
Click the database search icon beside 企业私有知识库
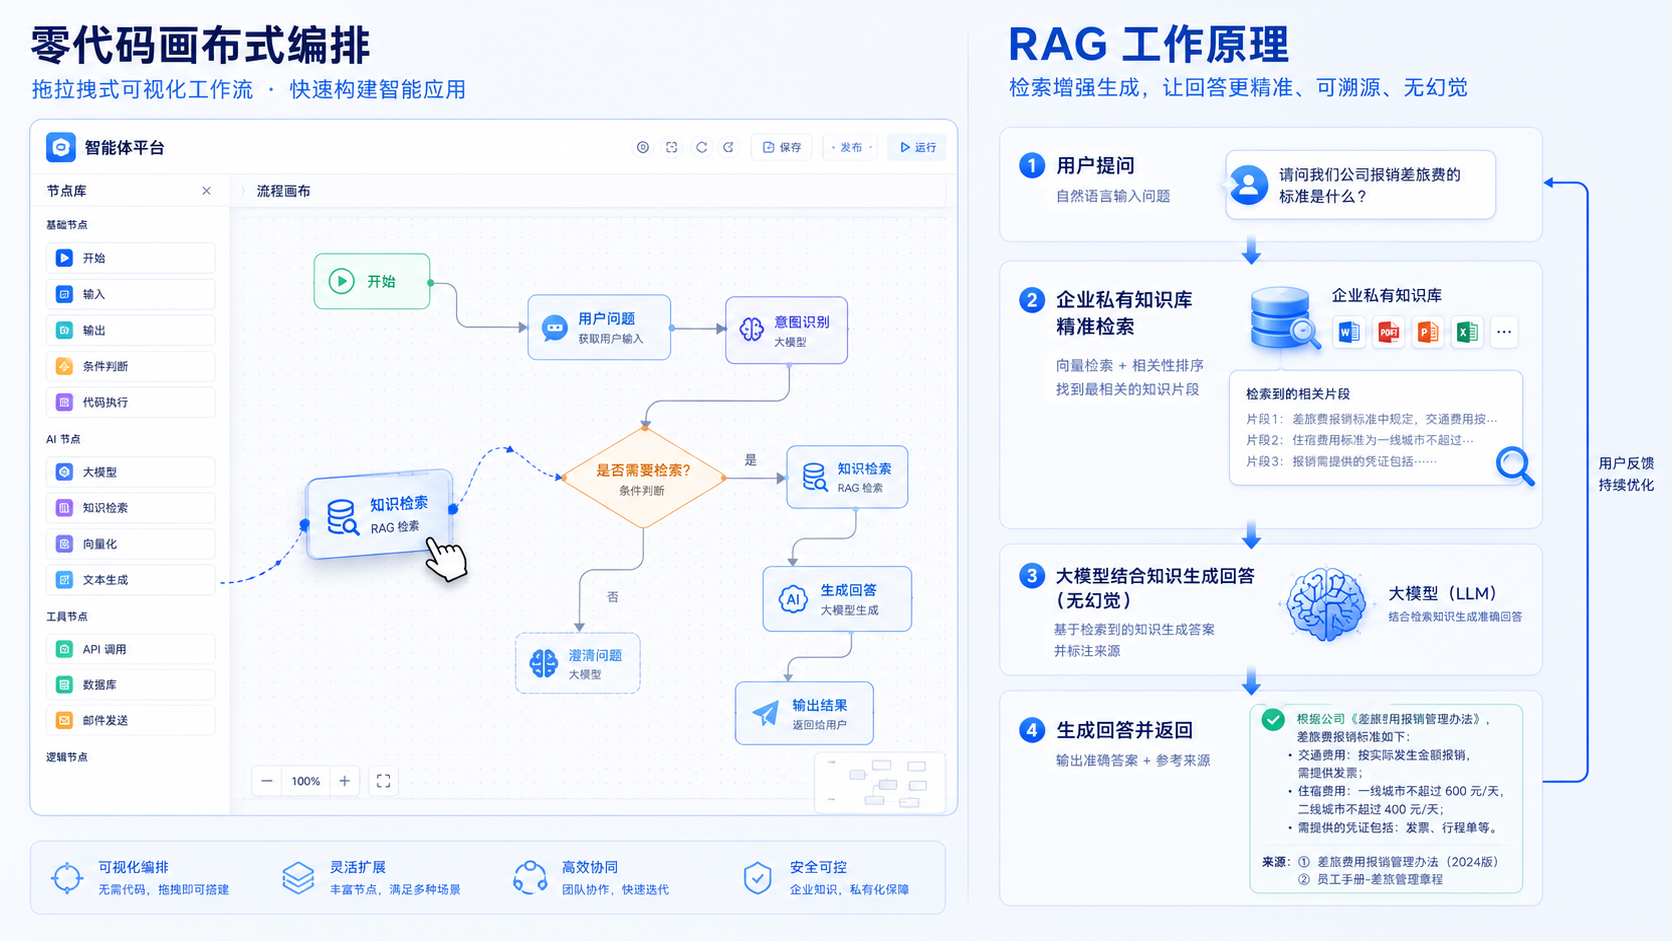tap(1284, 318)
